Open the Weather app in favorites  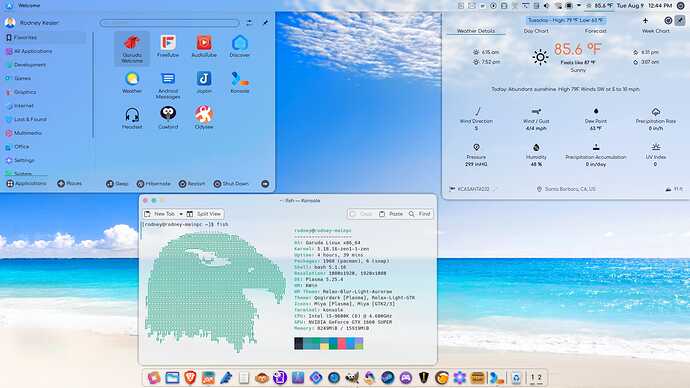pyautogui.click(x=132, y=83)
